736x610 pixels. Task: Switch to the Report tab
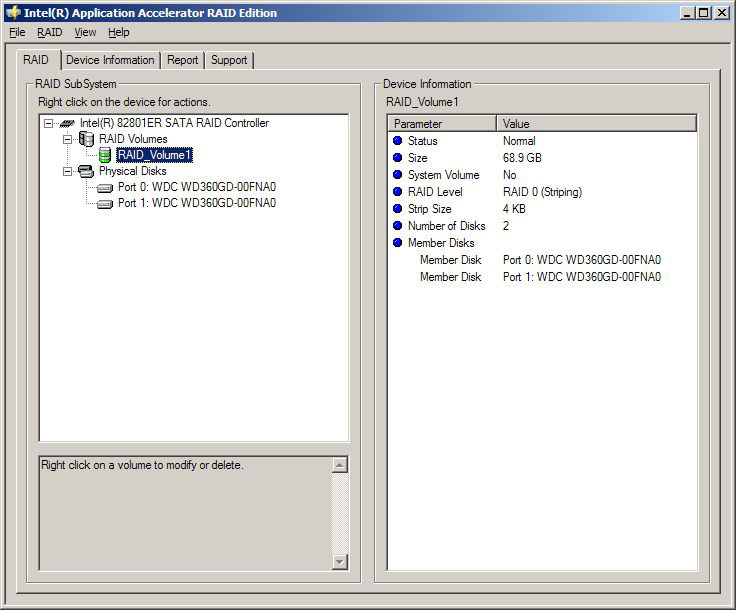pos(183,60)
